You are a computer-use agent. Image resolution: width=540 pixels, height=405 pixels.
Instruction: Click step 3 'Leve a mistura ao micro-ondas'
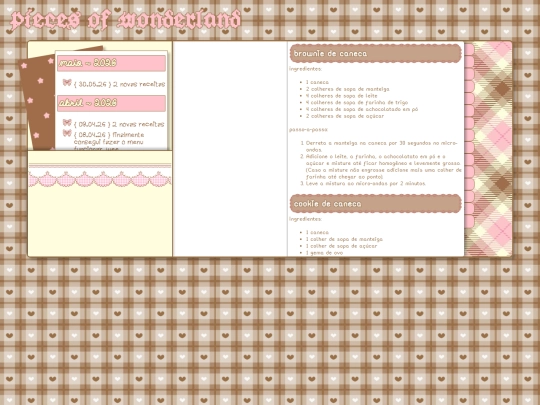click(x=366, y=184)
